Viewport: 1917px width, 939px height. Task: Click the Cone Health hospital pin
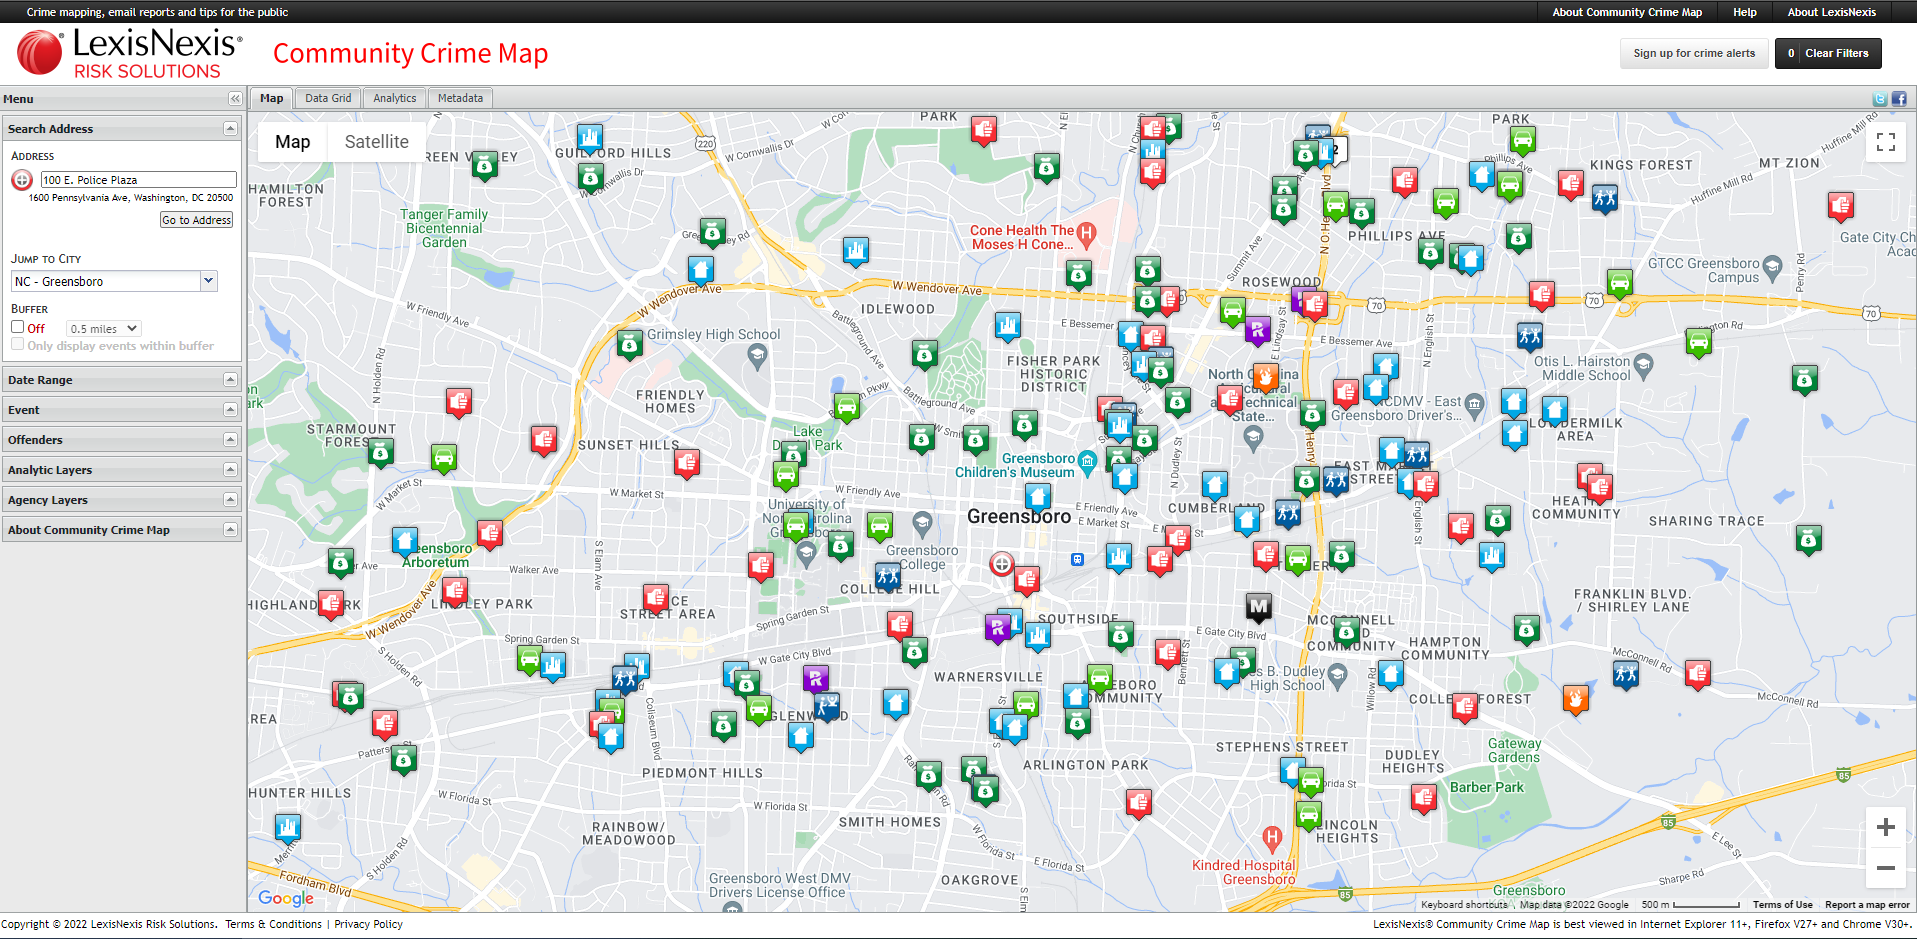pos(1087,234)
